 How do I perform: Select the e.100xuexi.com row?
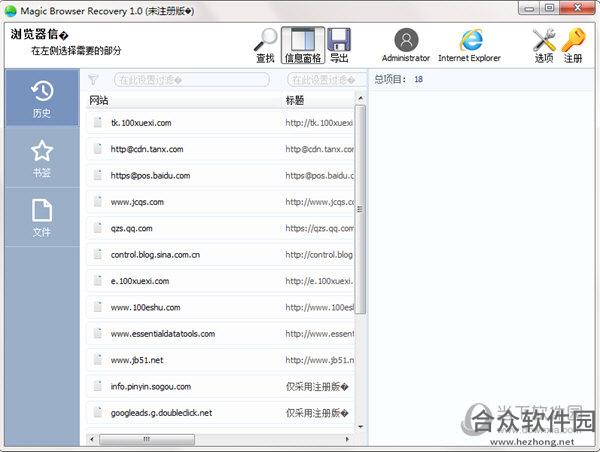pyautogui.click(x=220, y=281)
